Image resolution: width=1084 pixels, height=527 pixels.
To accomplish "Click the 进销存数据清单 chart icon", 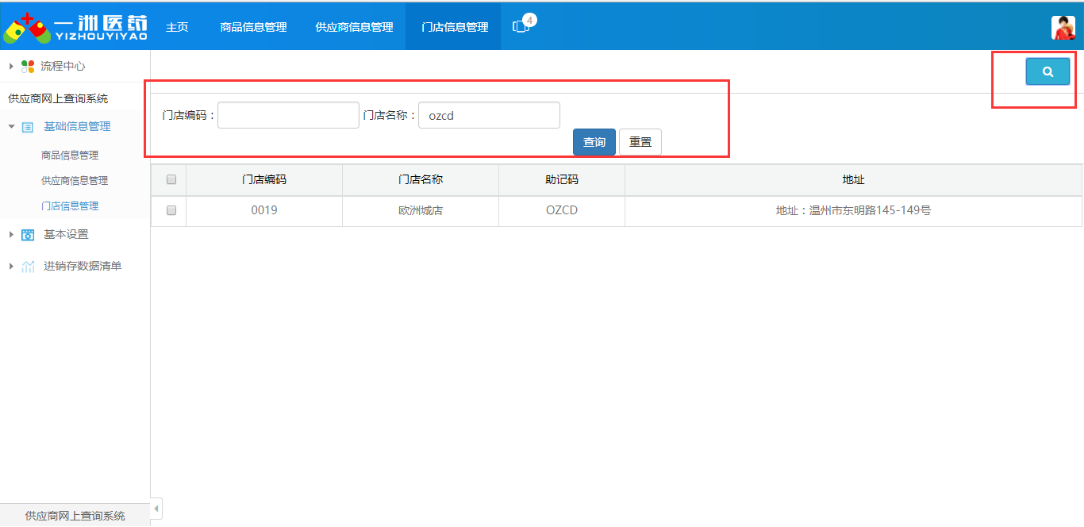I will [27, 267].
